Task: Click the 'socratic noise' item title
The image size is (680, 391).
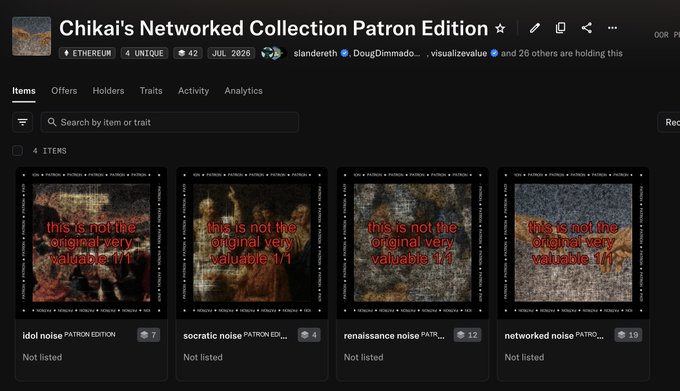Action: (x=212, y=336)
